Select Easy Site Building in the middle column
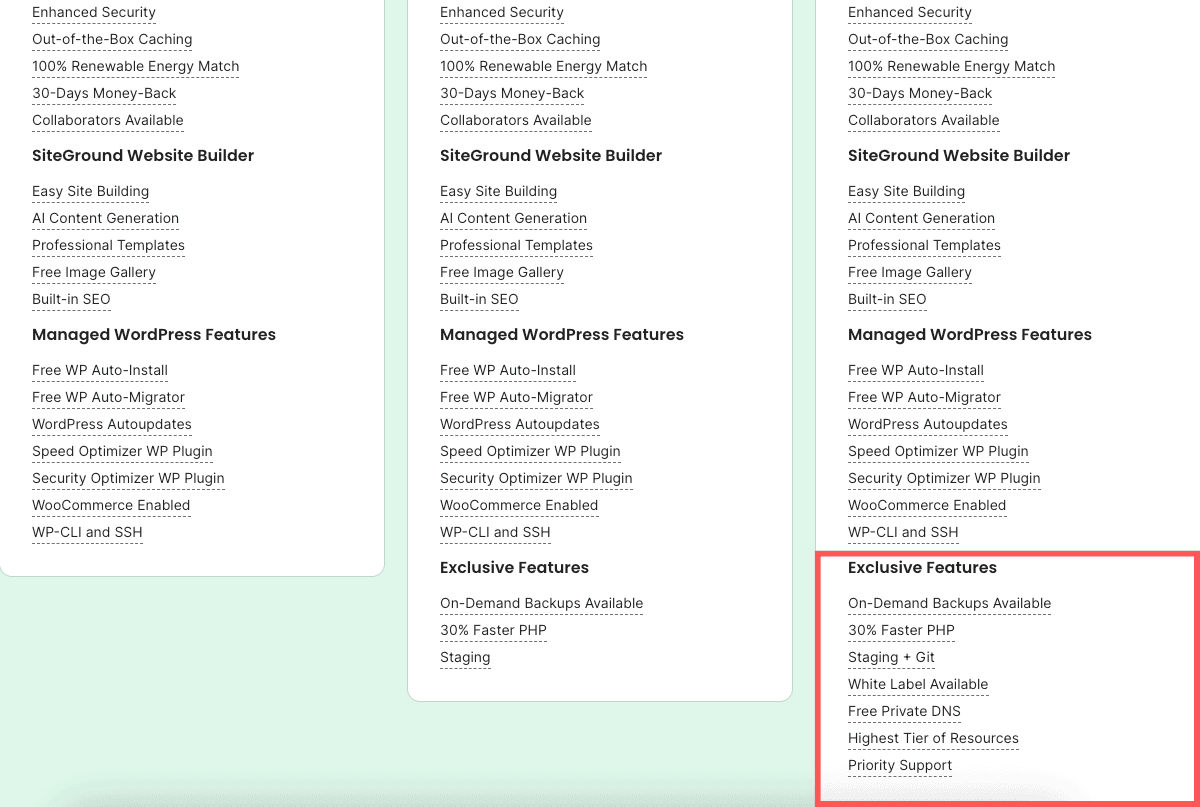This screenshot has width=1200, height=807. 498,192
